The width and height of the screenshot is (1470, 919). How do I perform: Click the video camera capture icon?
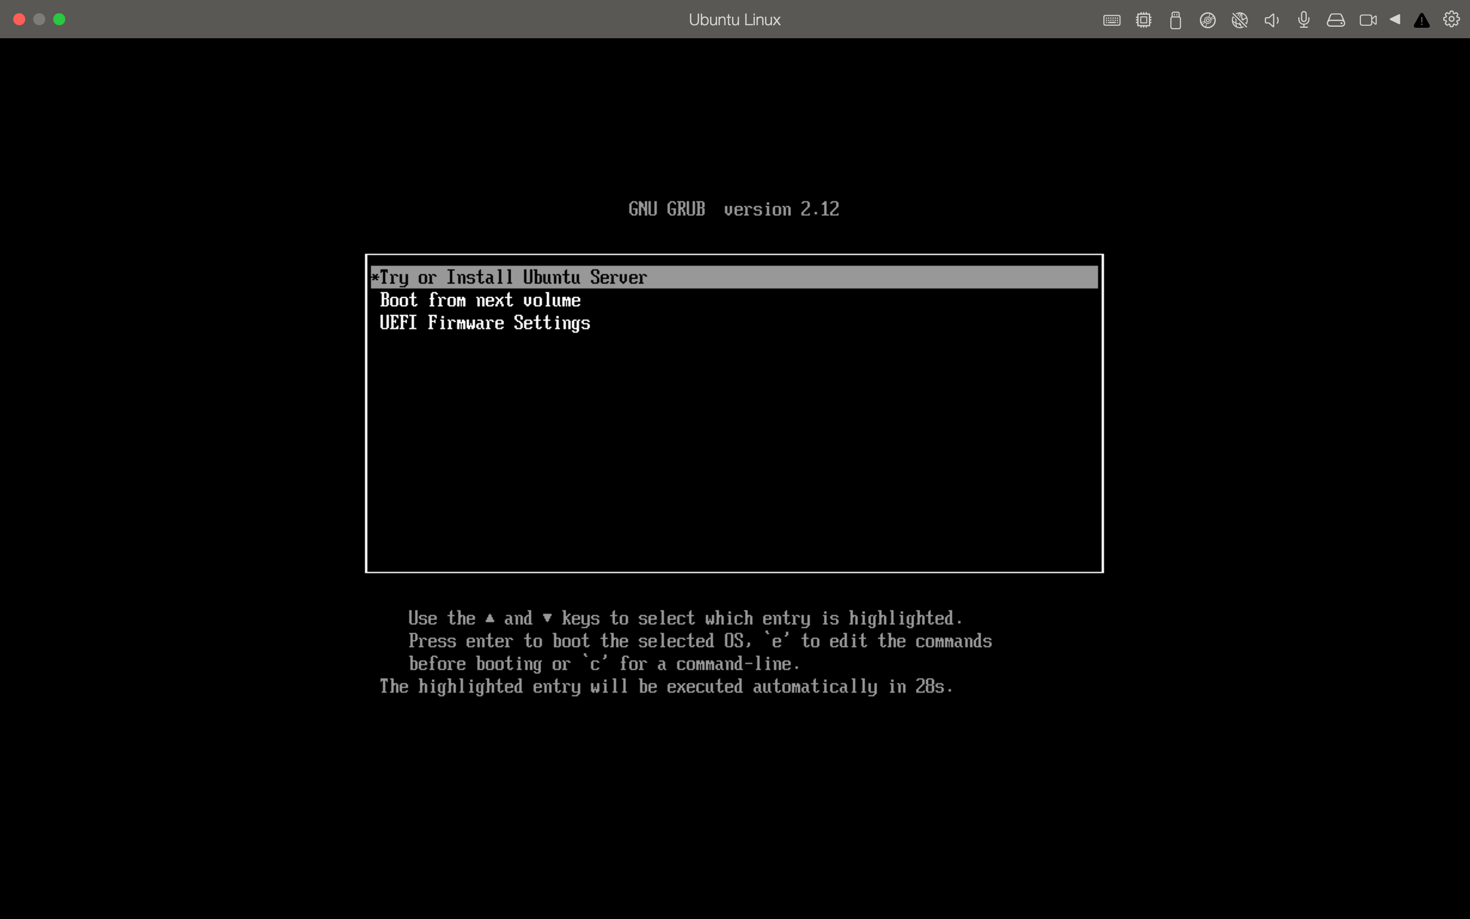(x=1367, y=19)
